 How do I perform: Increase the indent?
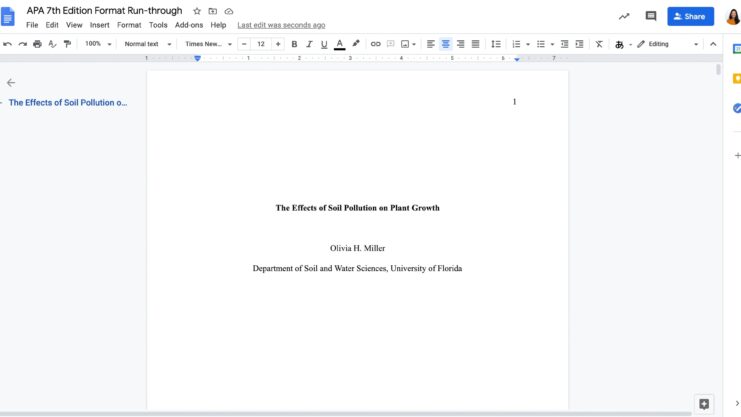click(x=579, y=44)
